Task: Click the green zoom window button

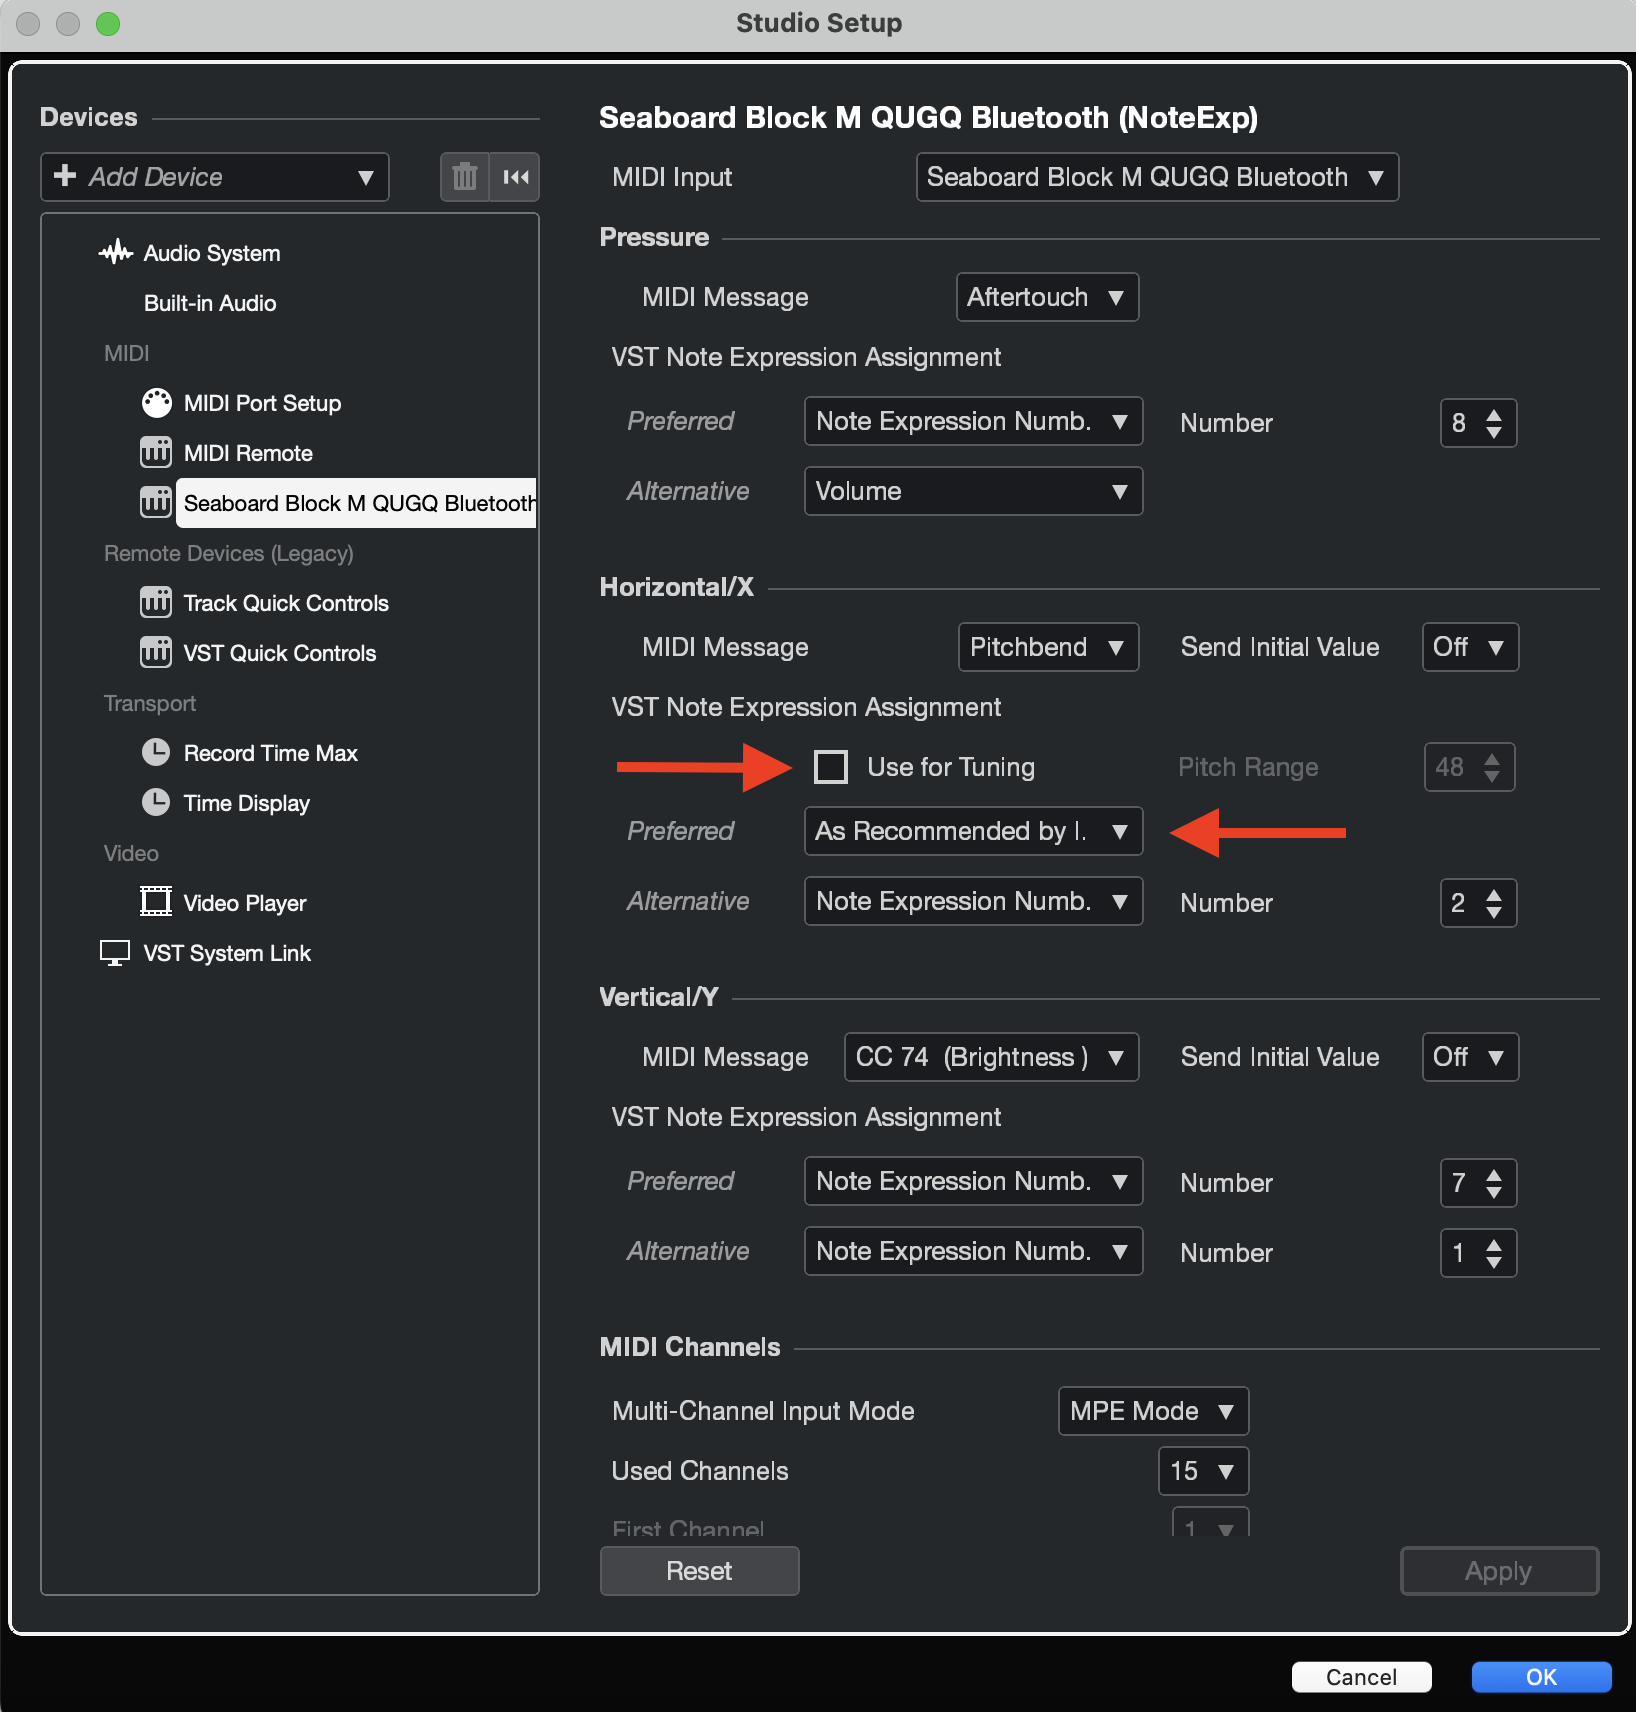Action: point(108,23)
